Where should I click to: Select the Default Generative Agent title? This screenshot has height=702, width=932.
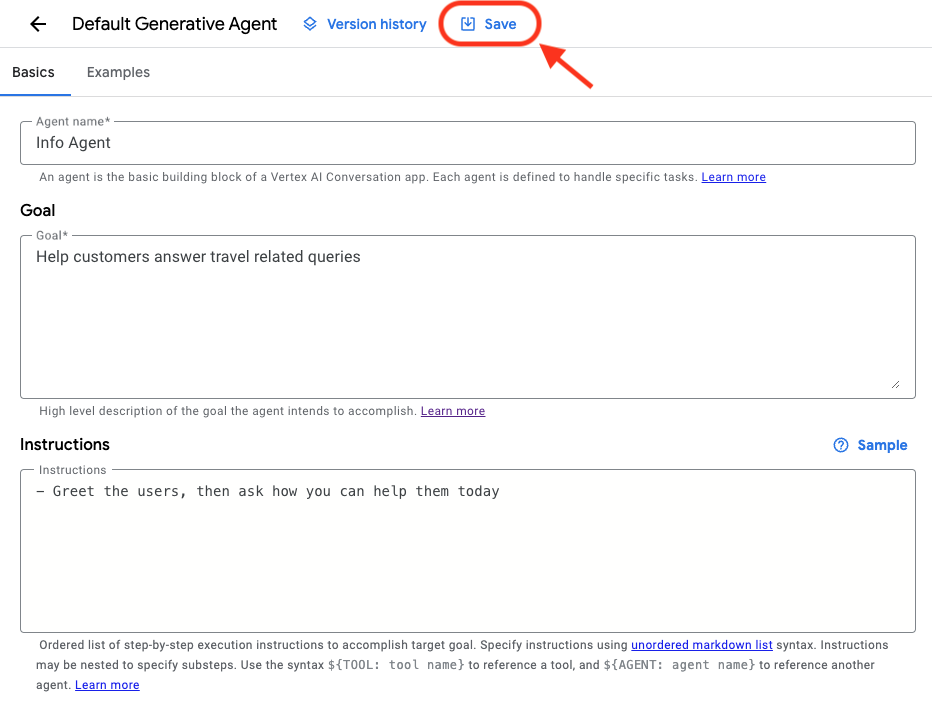point(174,24)
